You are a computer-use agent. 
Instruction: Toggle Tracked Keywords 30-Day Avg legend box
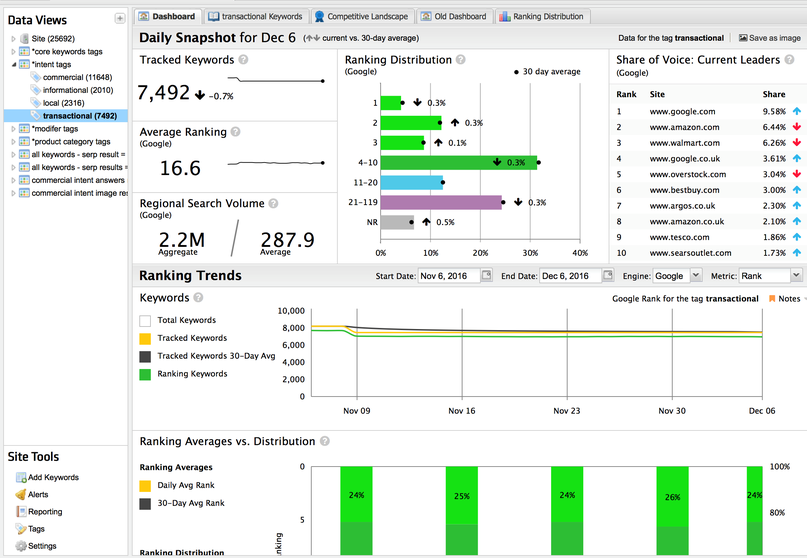pos(145,357)
